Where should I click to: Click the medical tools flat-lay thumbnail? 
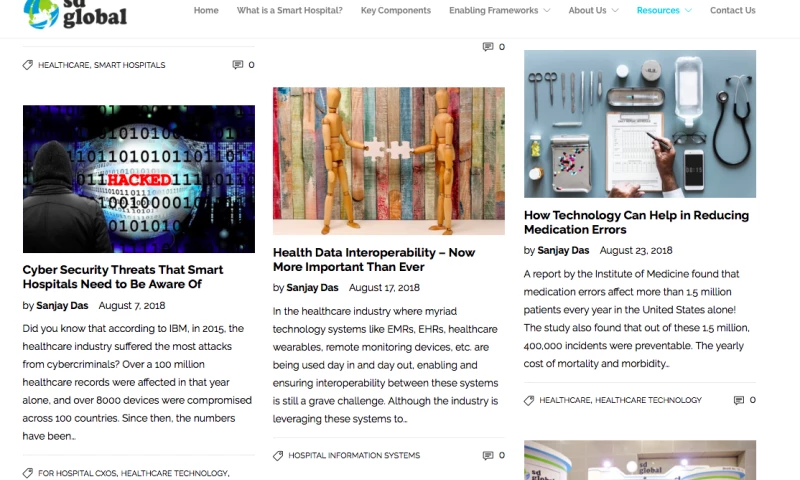(640, 124)
